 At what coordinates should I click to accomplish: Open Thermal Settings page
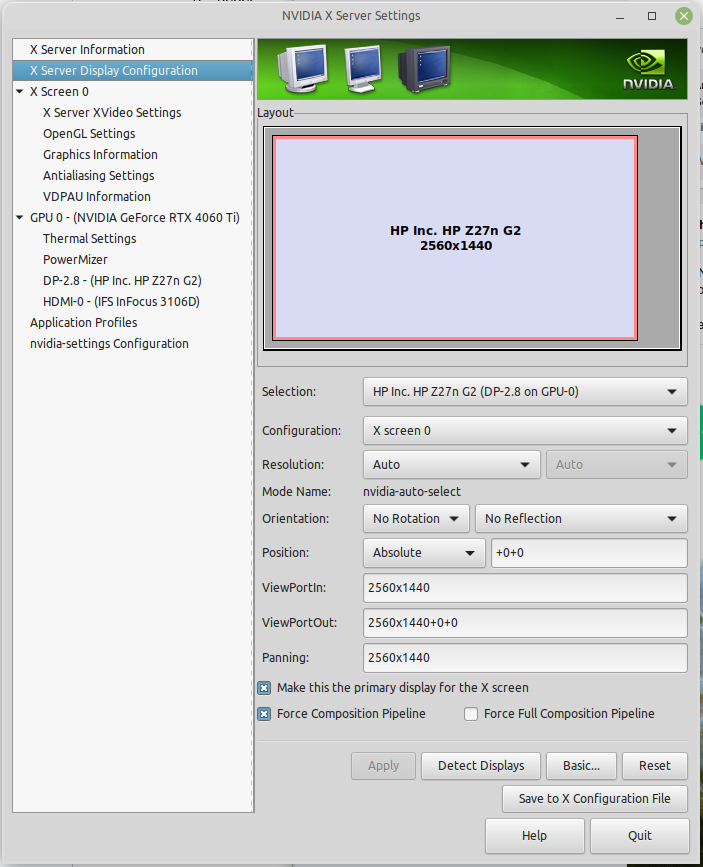pyautogui.click(x=90, y=239)
